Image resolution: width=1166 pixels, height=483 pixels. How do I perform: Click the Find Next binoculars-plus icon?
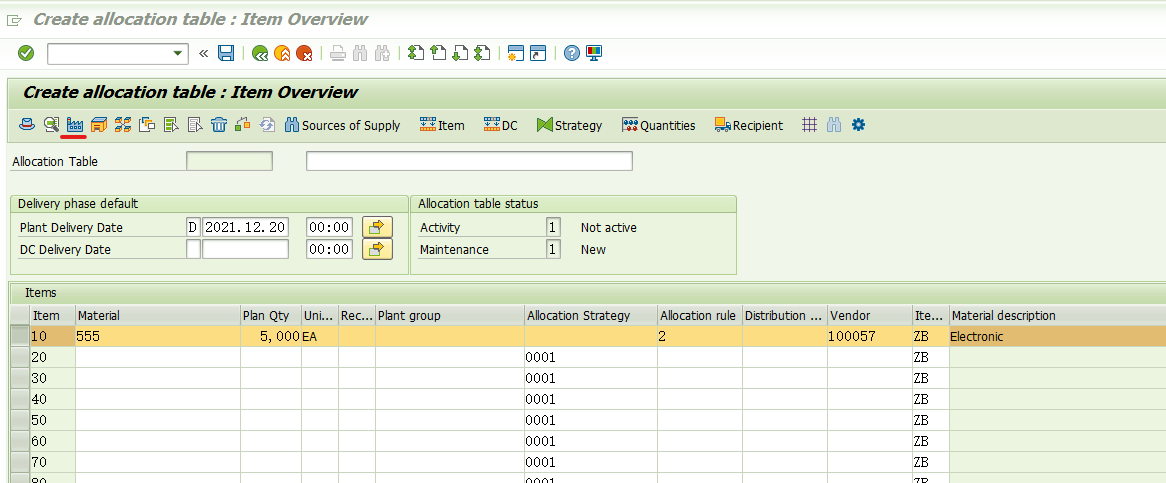point(383,53)
